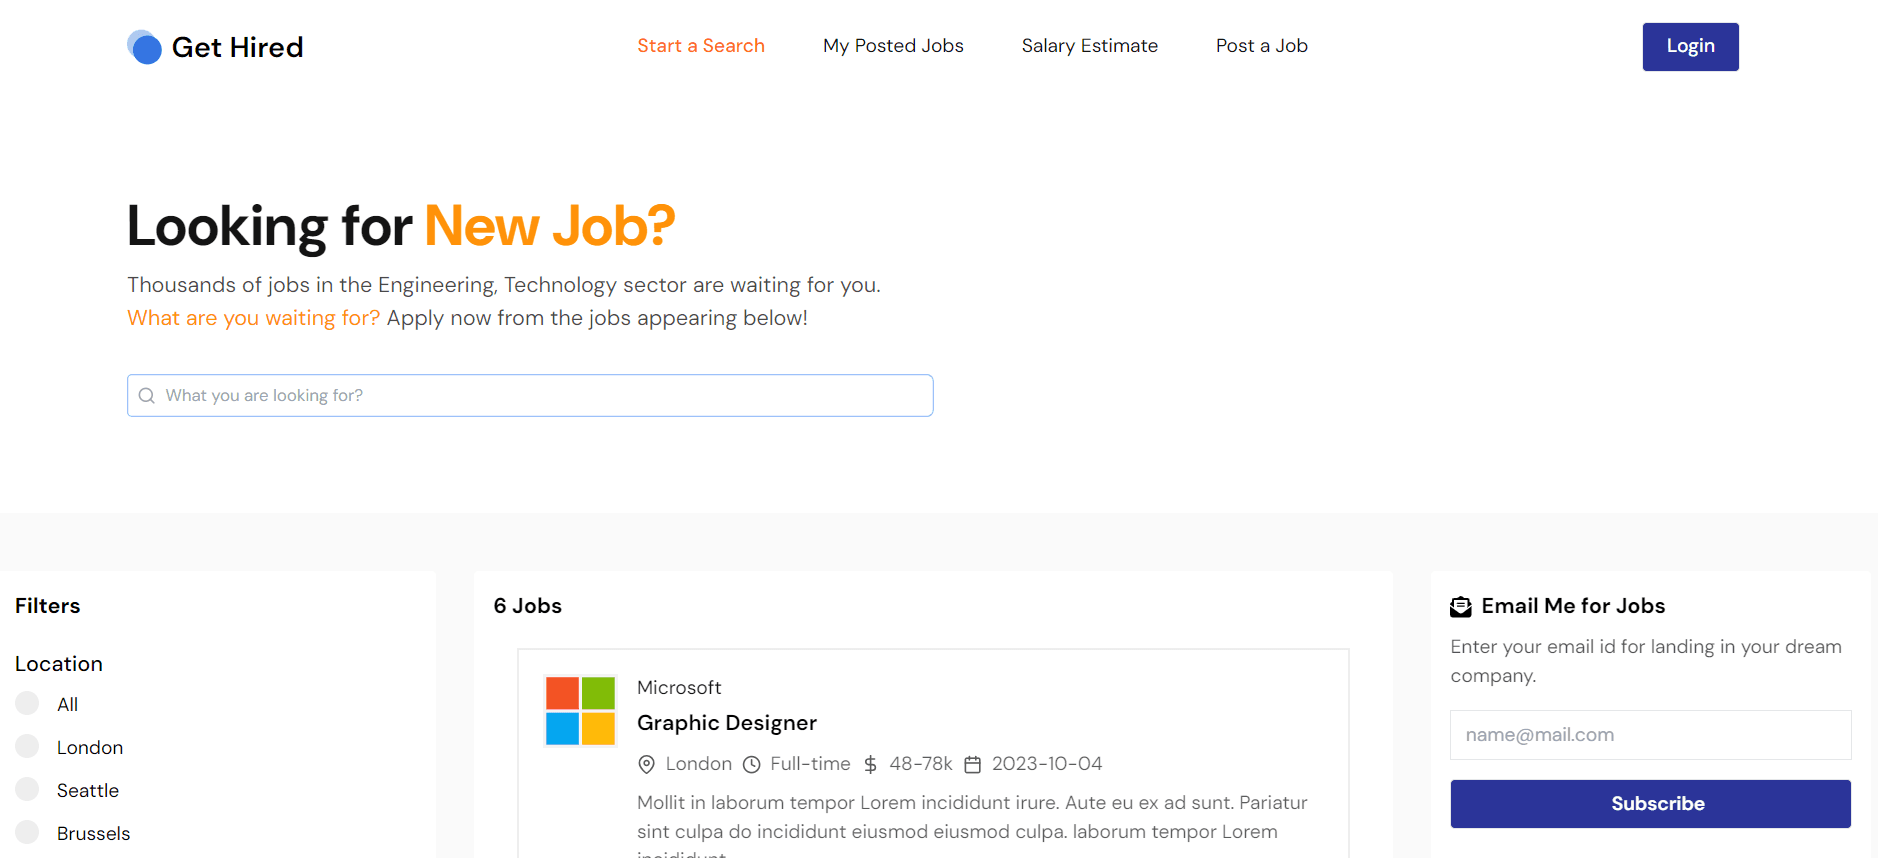Click the clock icon beside Full-time
This screenshot has height=858, width=1878.
point(752,765)
